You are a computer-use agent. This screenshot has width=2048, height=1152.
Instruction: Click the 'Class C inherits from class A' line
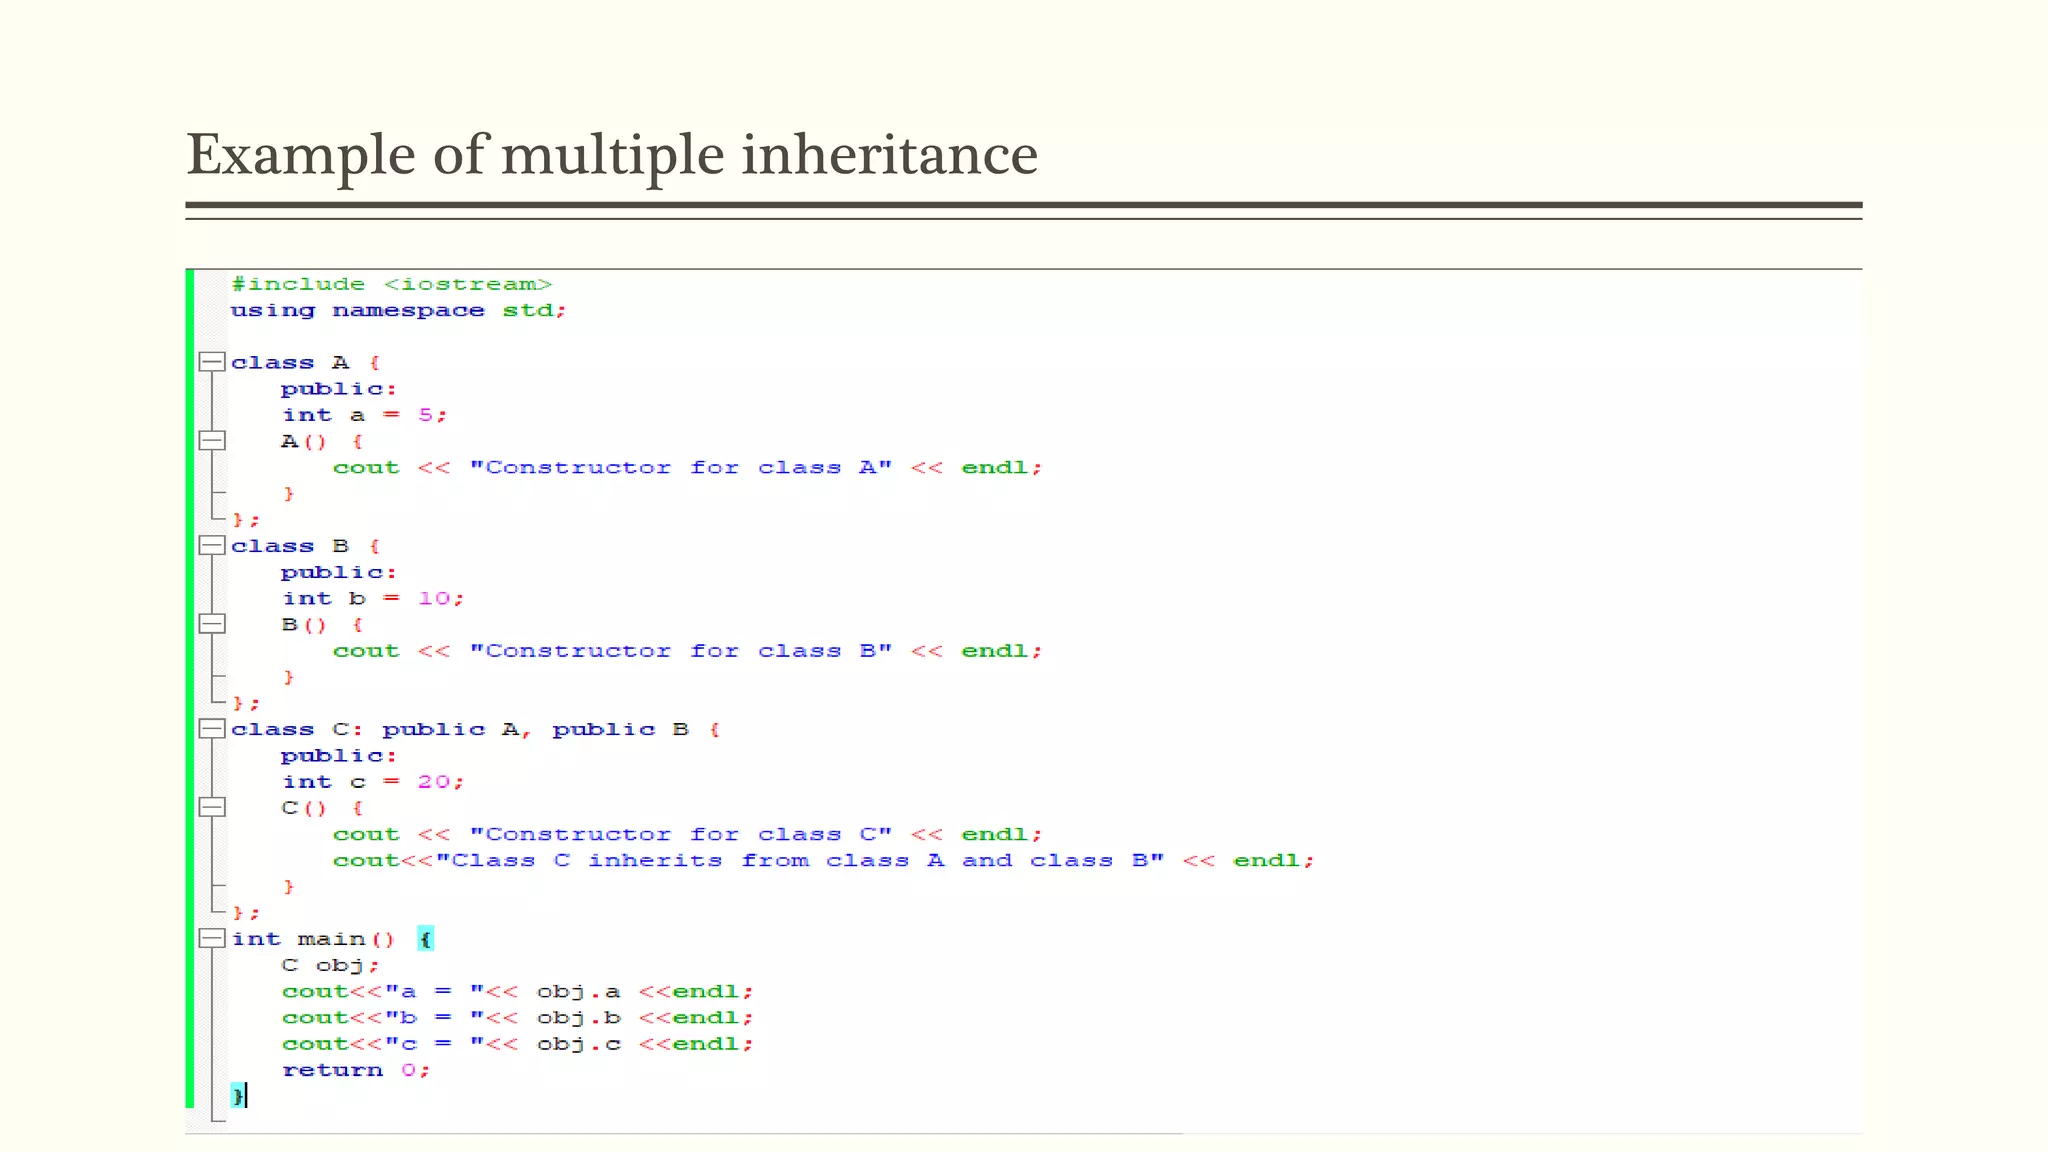pos(823,860)
